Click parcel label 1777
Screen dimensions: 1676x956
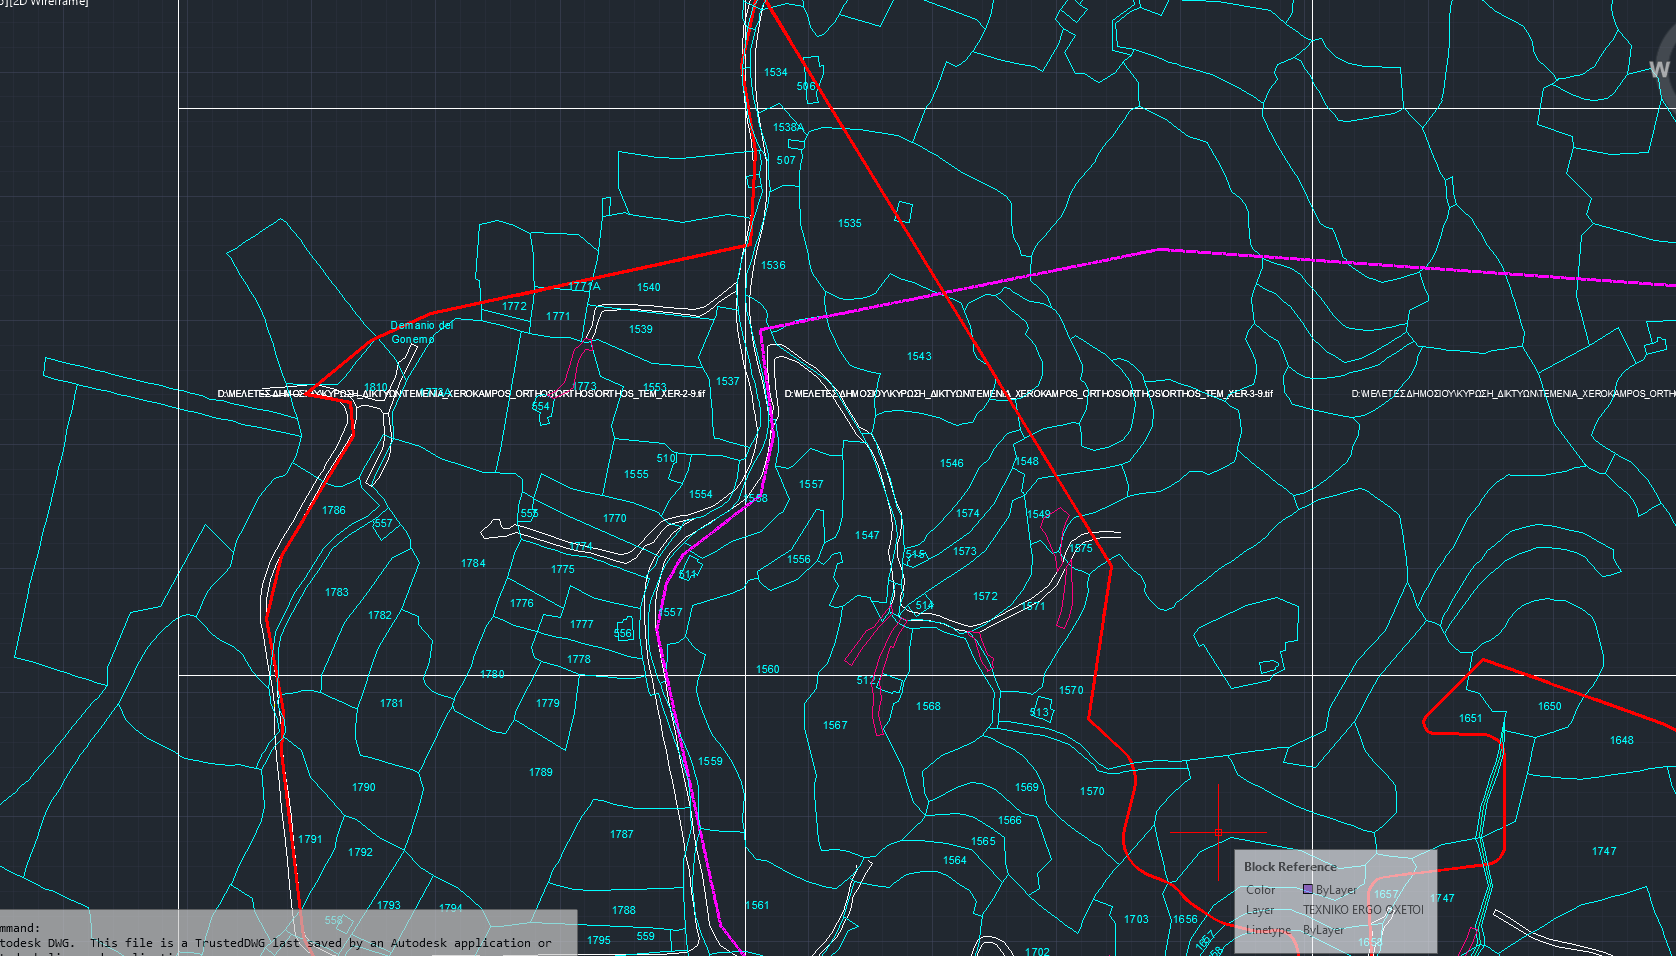[x=581, y=625]
